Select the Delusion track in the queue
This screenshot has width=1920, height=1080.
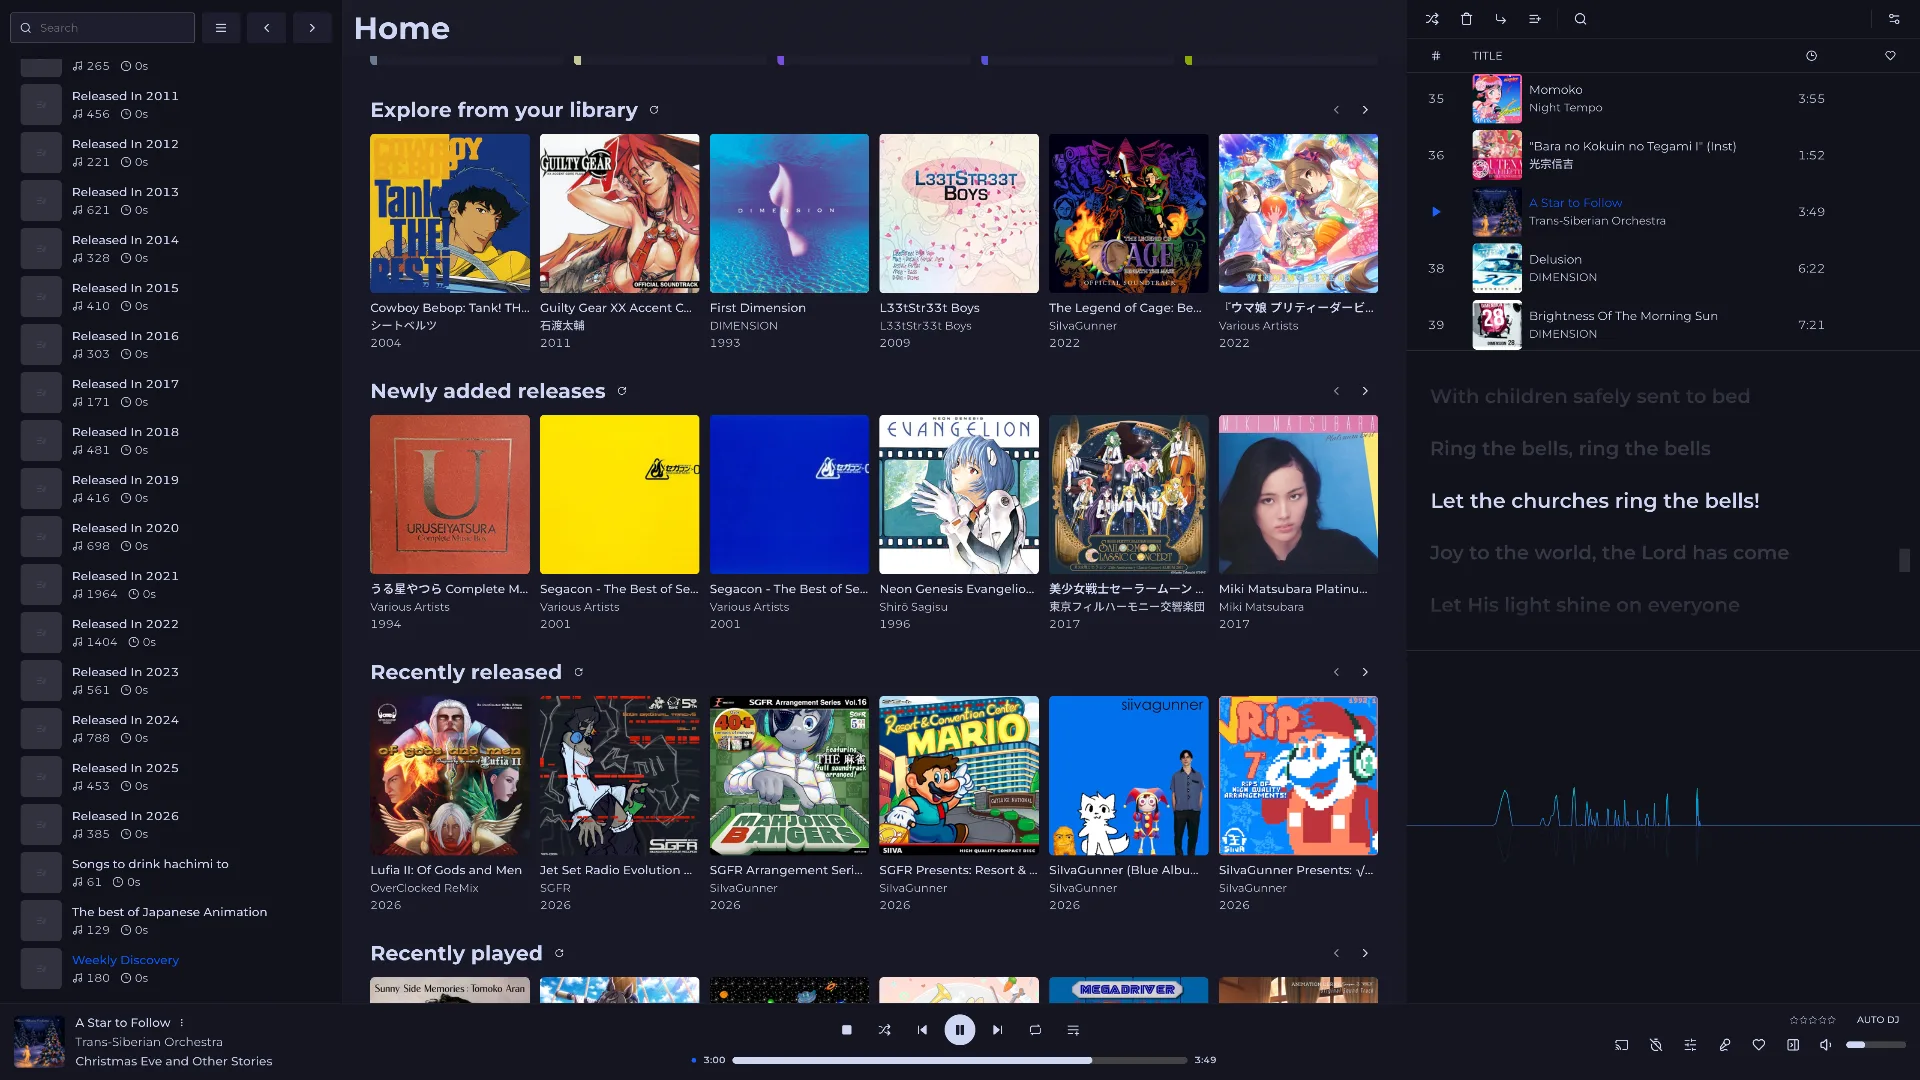tap(1660, 268)
